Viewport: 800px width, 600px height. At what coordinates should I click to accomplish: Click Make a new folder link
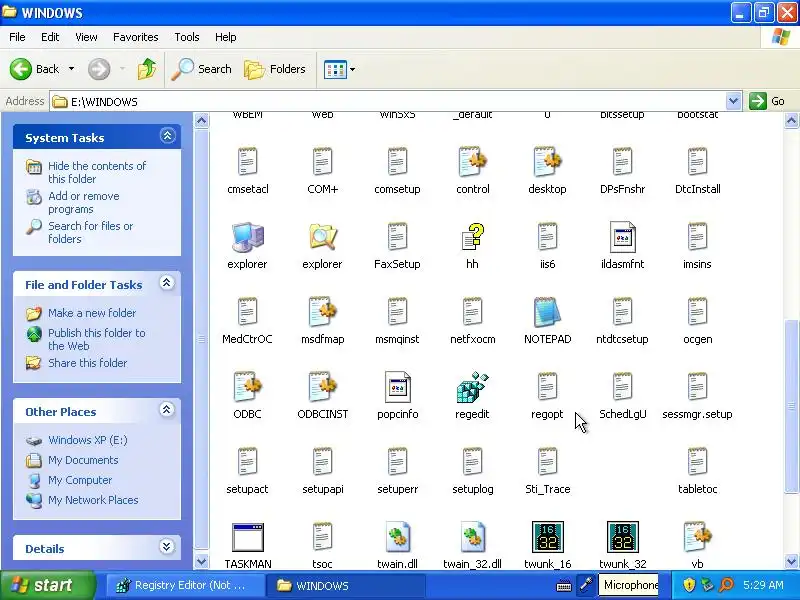[x=92, y=313]
